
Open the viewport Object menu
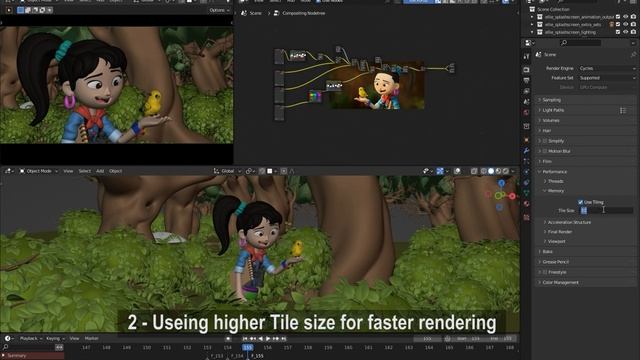pos(116,171)
